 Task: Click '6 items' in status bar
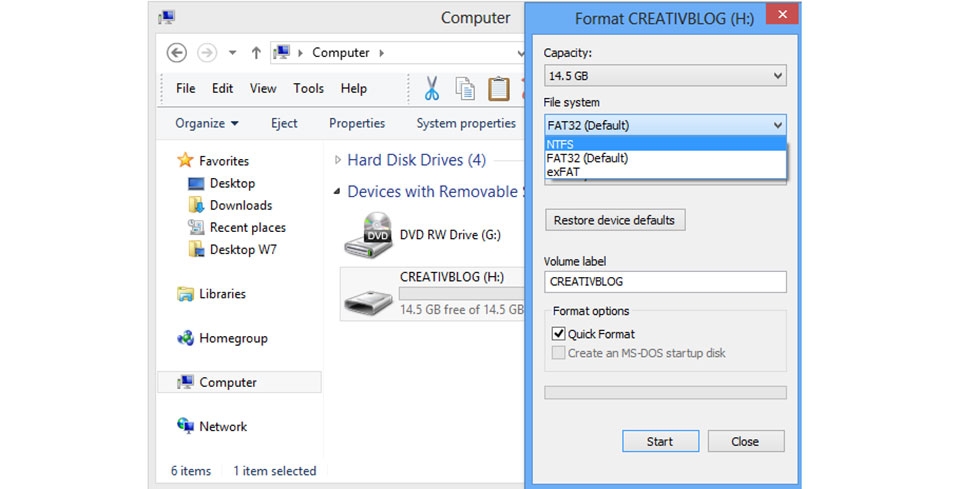click(x=190, y=471)
